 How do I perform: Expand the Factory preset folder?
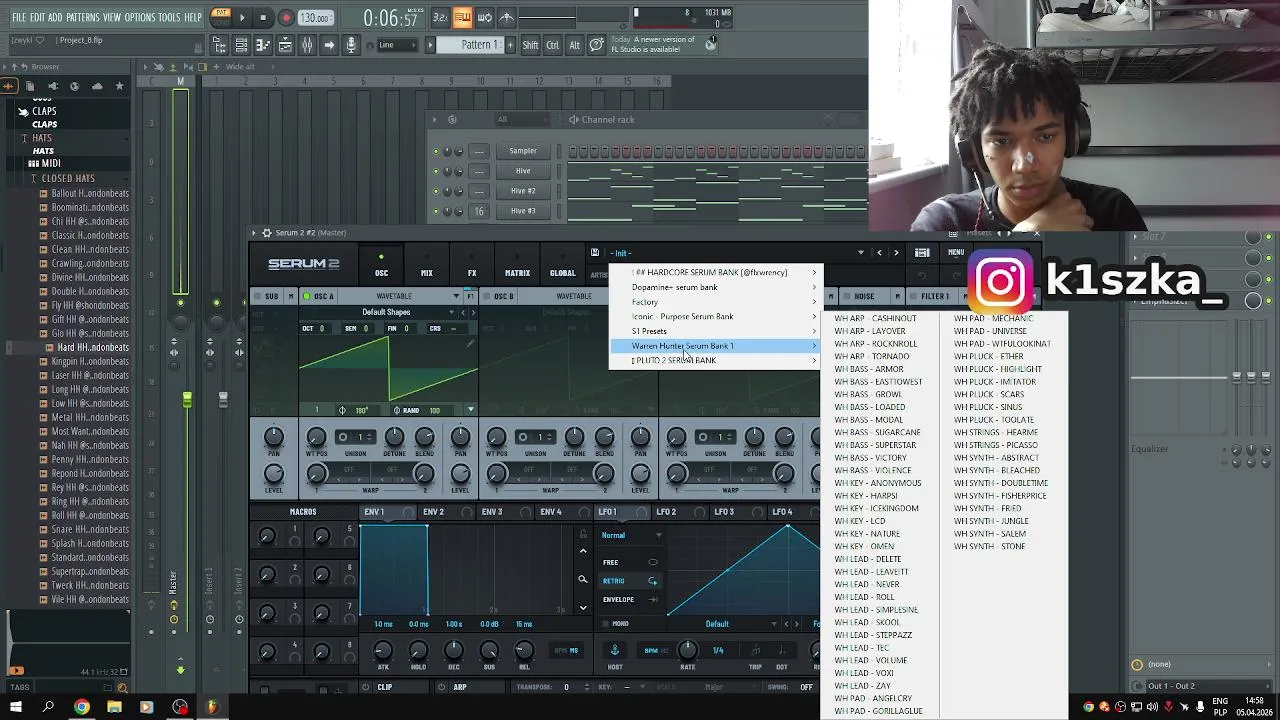pos(715,302)
